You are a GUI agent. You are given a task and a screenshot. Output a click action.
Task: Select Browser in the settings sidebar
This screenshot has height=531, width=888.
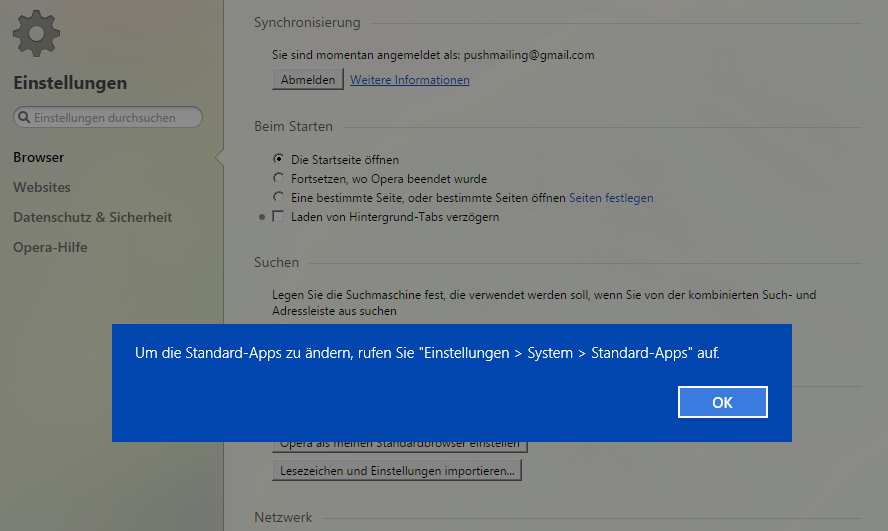point(39,157)
